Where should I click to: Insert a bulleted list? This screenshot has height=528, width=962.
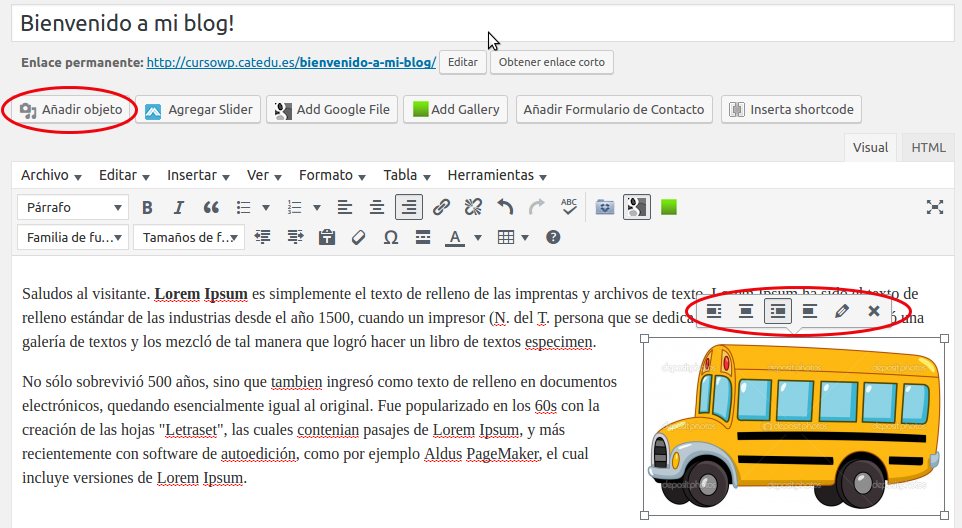pyautogui.click(x=244, y=208)
